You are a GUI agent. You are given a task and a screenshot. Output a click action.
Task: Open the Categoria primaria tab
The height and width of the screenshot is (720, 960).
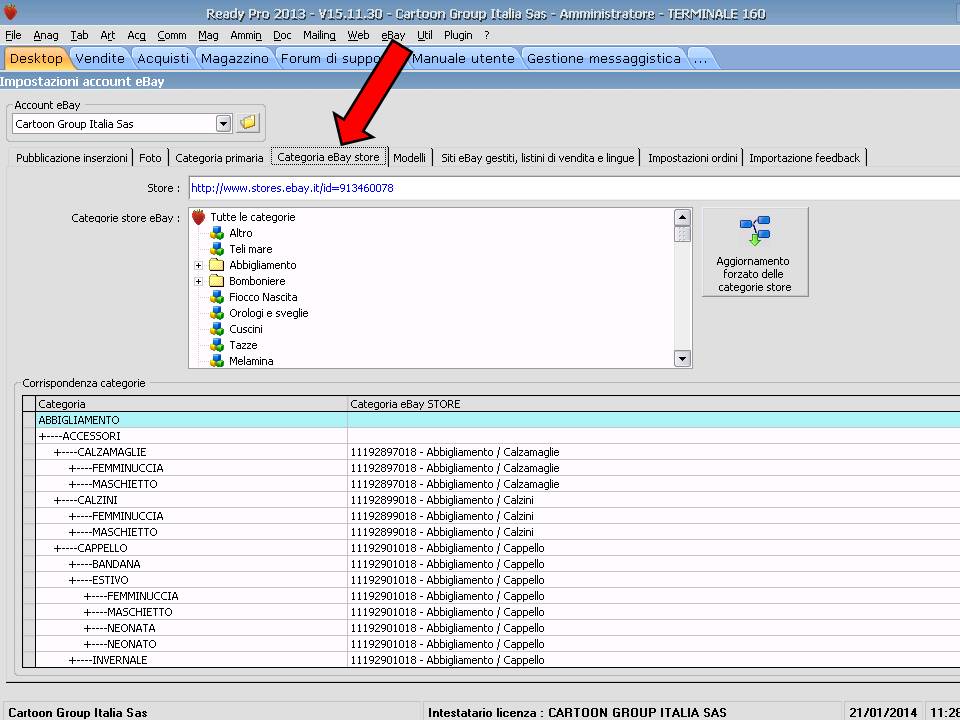(x=219, y=158)
